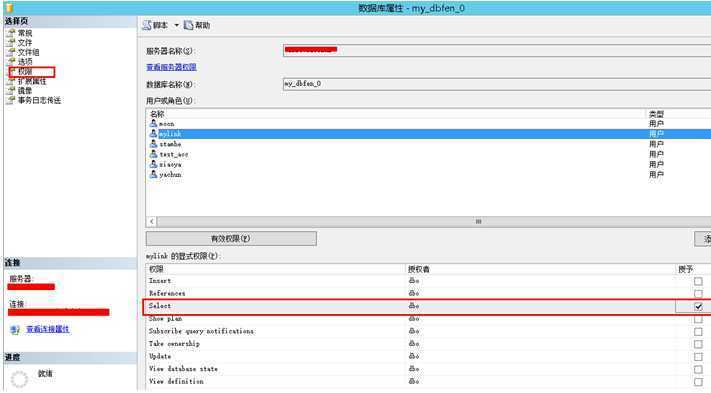Uncheck the 授予 box for Select

pos(698,306)
